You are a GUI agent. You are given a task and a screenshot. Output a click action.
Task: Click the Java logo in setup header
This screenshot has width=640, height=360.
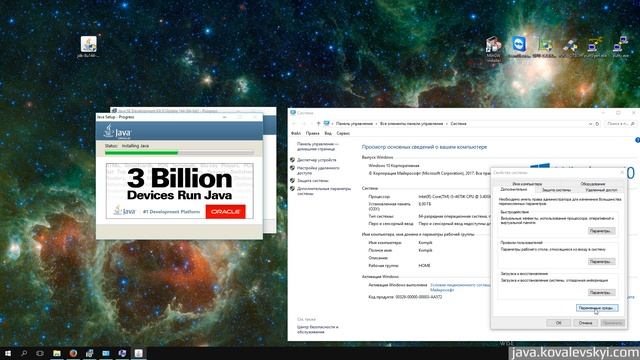(x=118, y=131)
